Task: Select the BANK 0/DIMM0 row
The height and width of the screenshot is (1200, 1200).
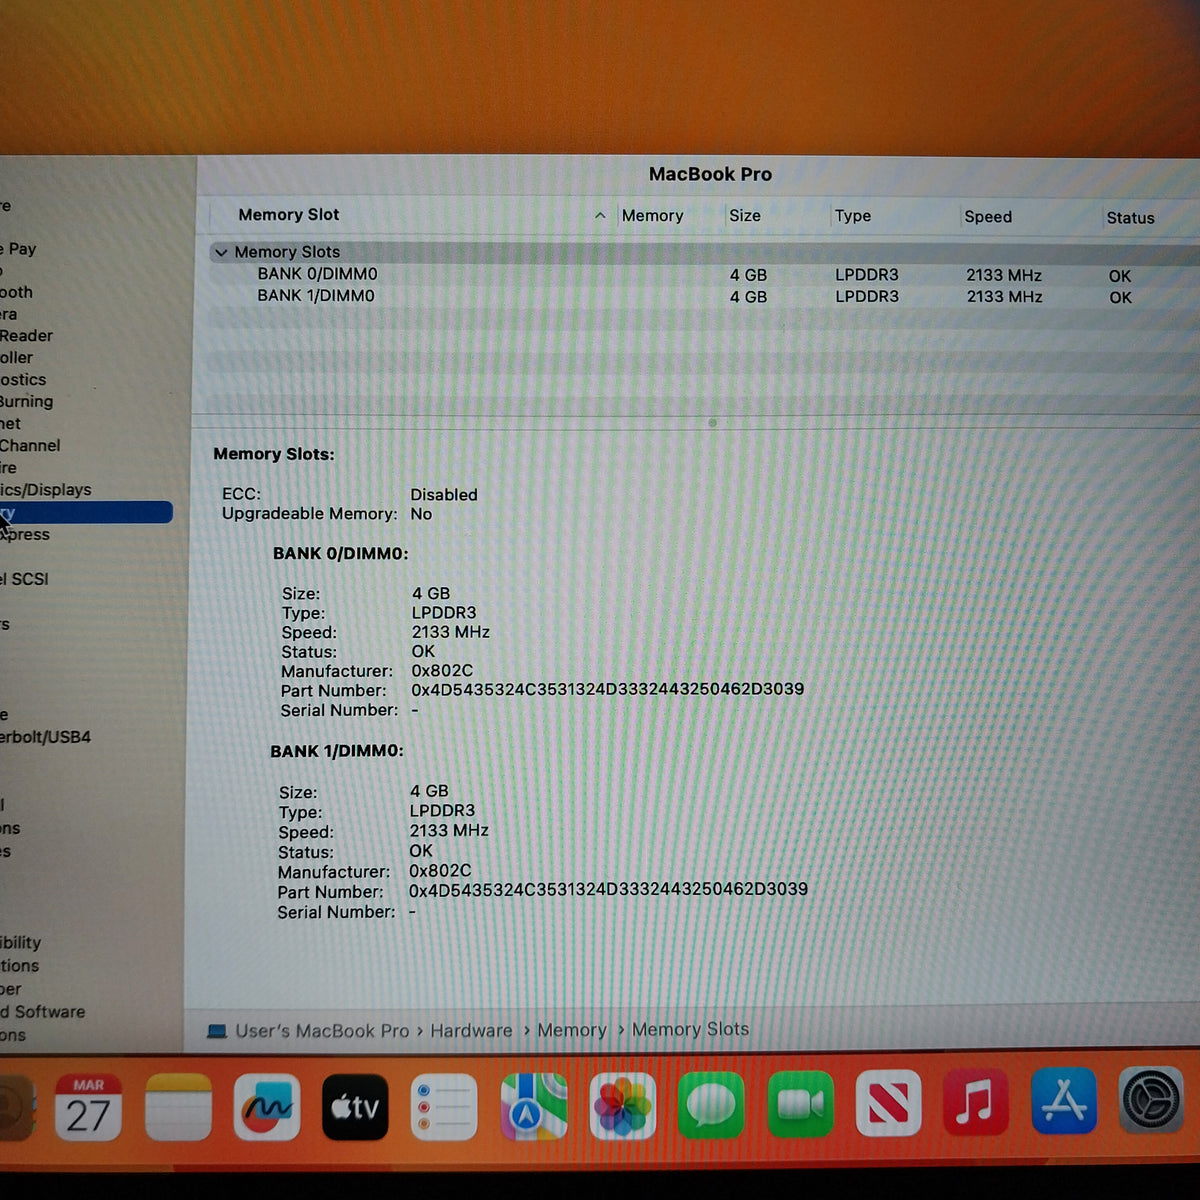Action: point(704,274)
